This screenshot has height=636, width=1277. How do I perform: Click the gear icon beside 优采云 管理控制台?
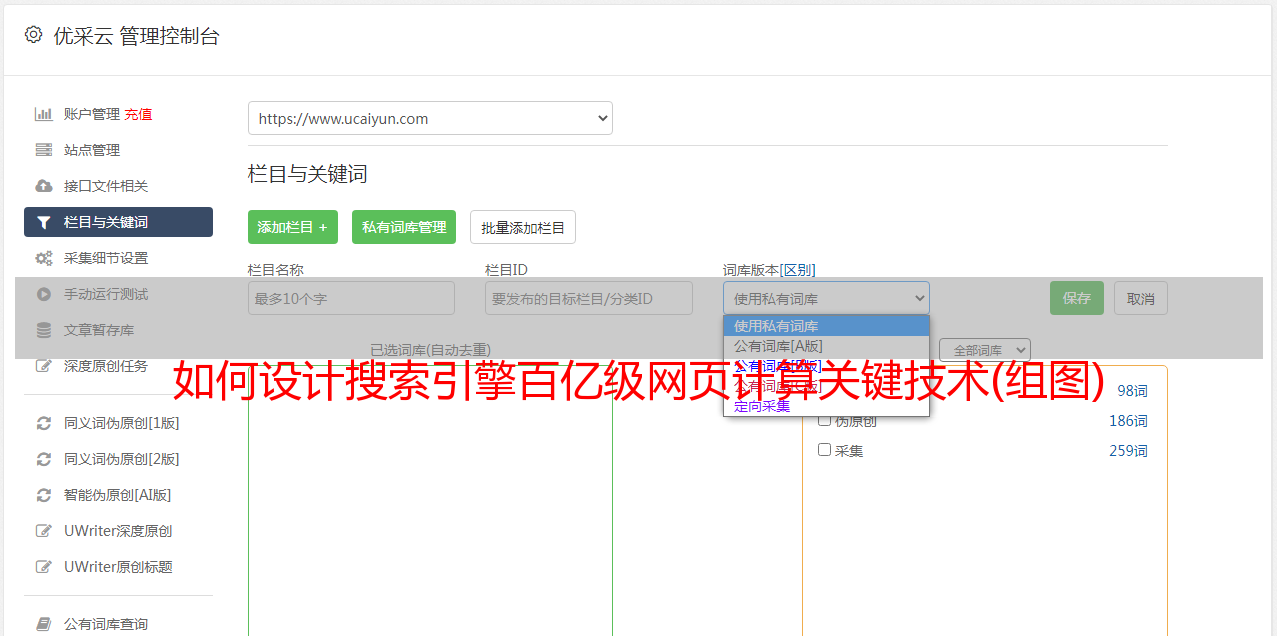(33, 35)
